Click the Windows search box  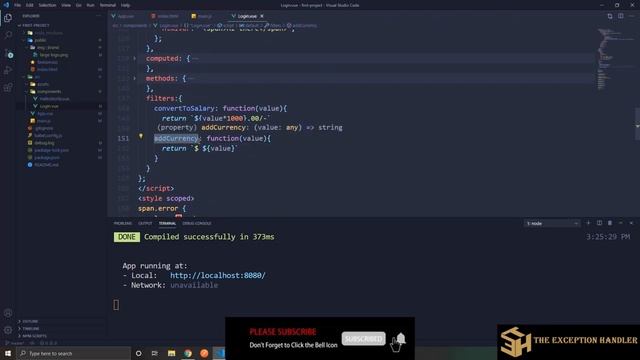pyautogui.click(x=74, y=353)
